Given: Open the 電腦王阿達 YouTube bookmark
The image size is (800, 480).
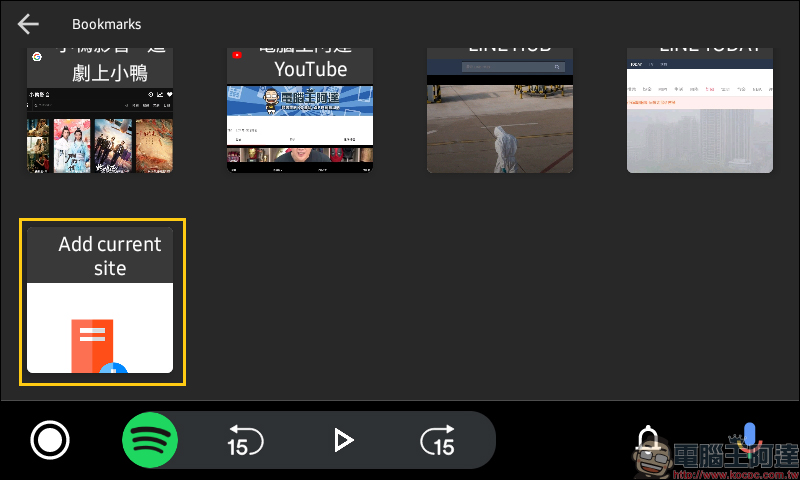Looking at the screenshot, I should 300,110.
